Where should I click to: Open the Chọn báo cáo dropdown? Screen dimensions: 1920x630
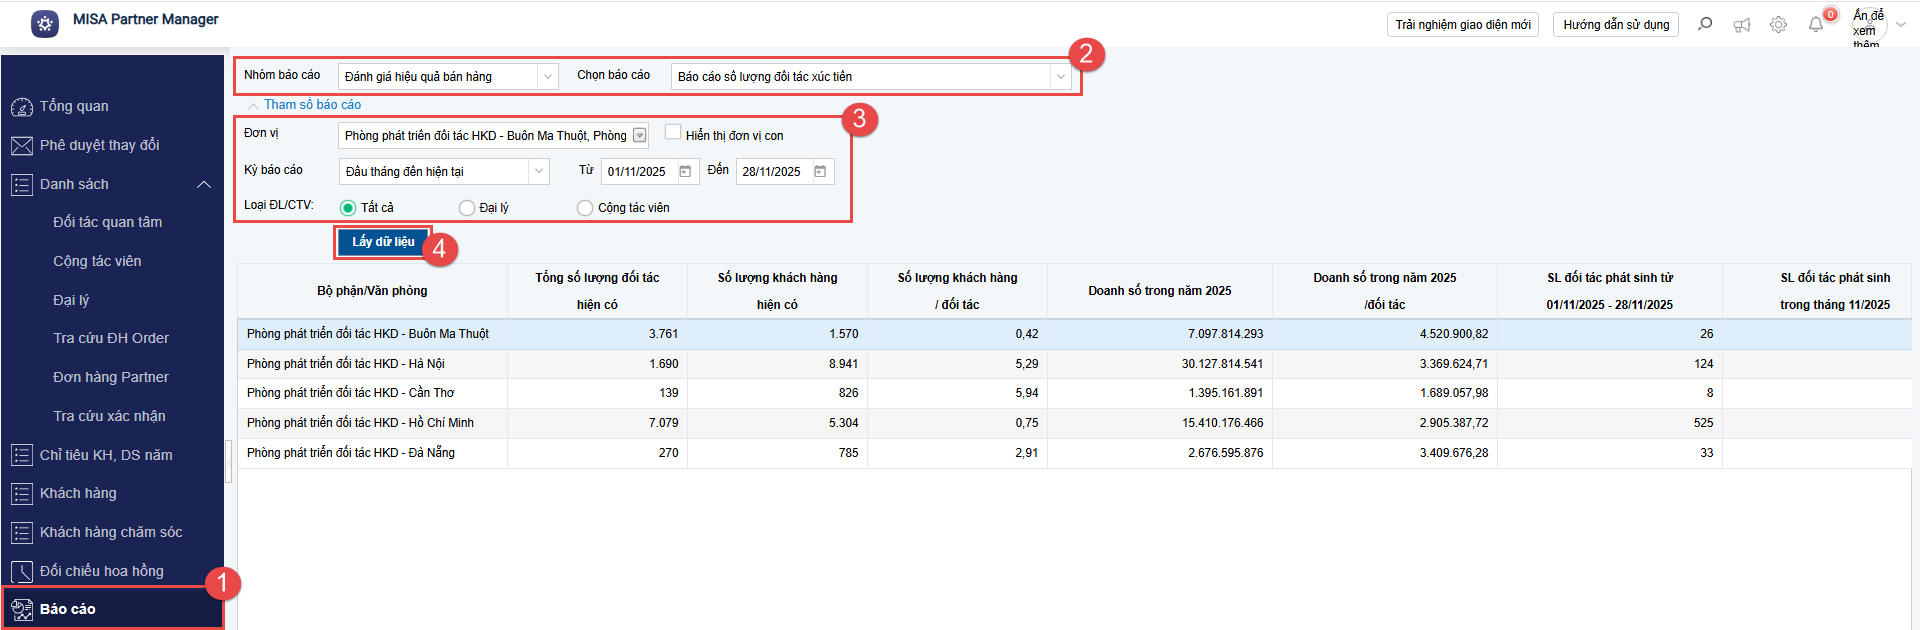click(1060, 77)
